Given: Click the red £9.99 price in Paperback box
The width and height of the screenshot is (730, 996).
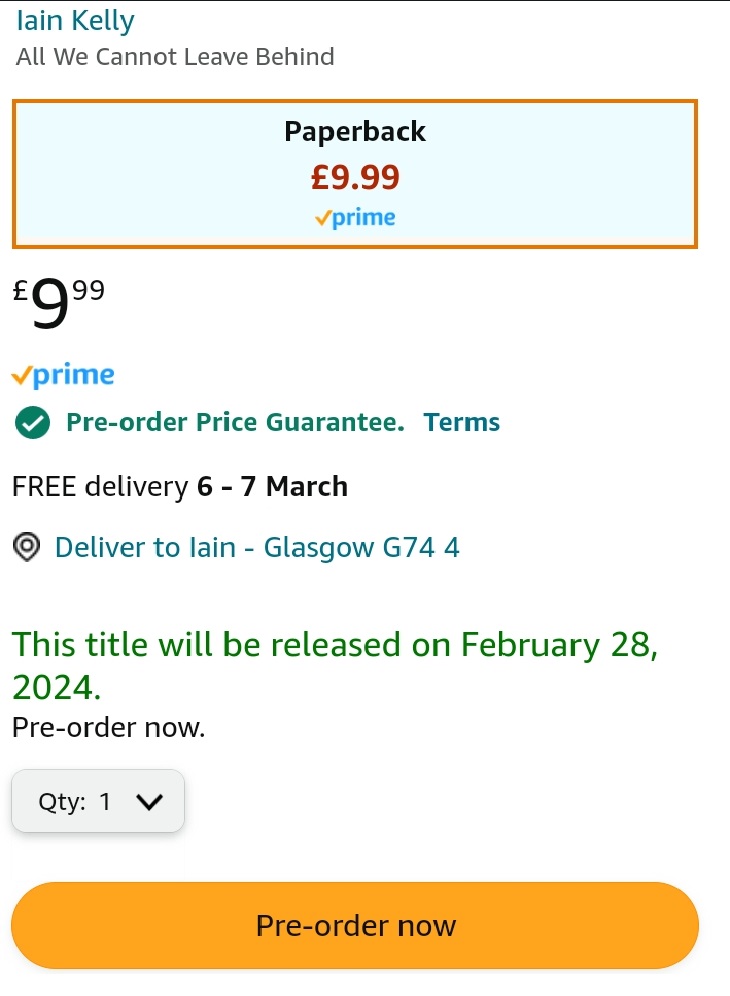Looking at the screenshot, I should coord(355,177).
